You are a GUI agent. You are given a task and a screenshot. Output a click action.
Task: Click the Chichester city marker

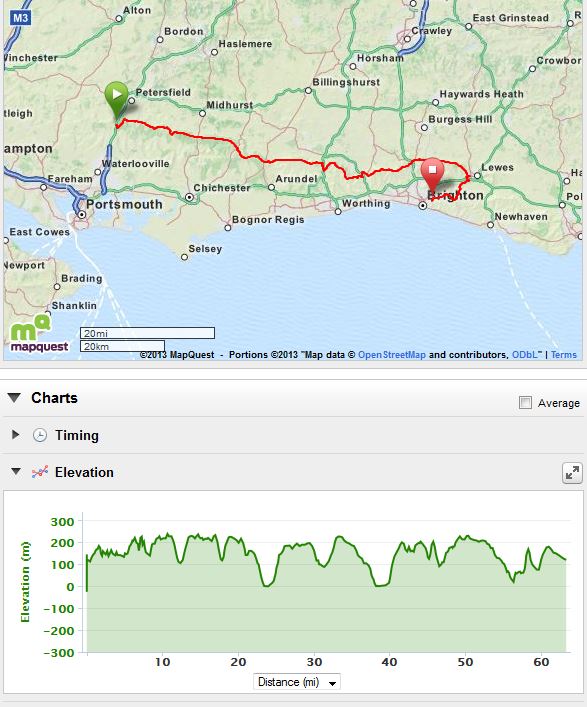point(189,197)
